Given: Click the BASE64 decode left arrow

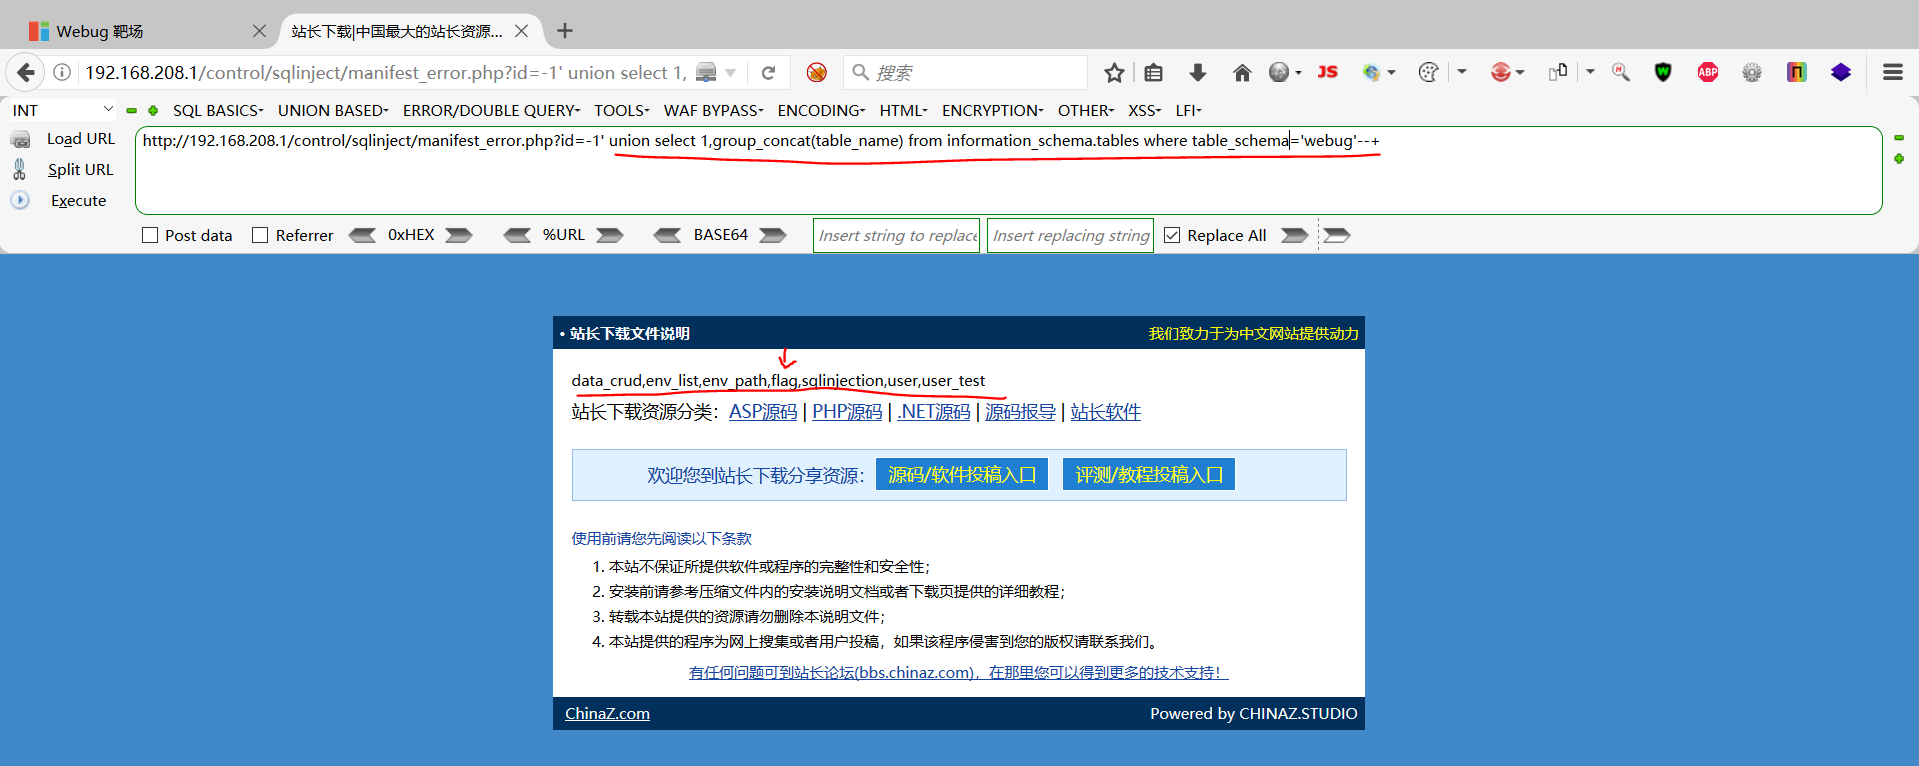Looking at the screenshot, I should point(667,235).
